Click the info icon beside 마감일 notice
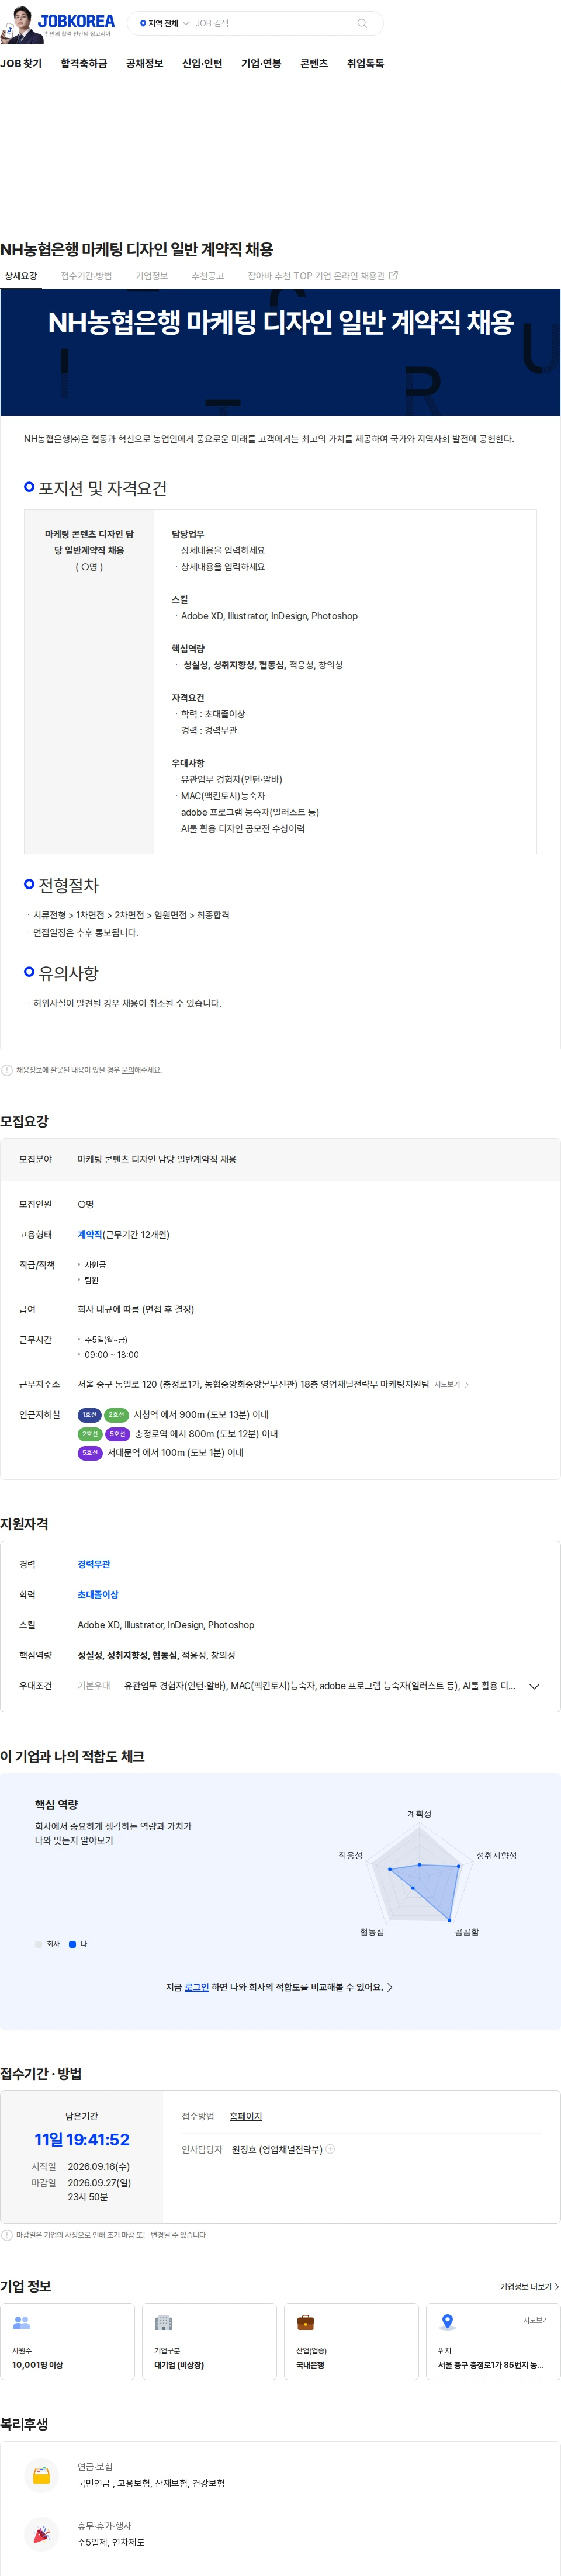The width and height of the screenshot is (561, 2576). click(x=7, y=2235)
